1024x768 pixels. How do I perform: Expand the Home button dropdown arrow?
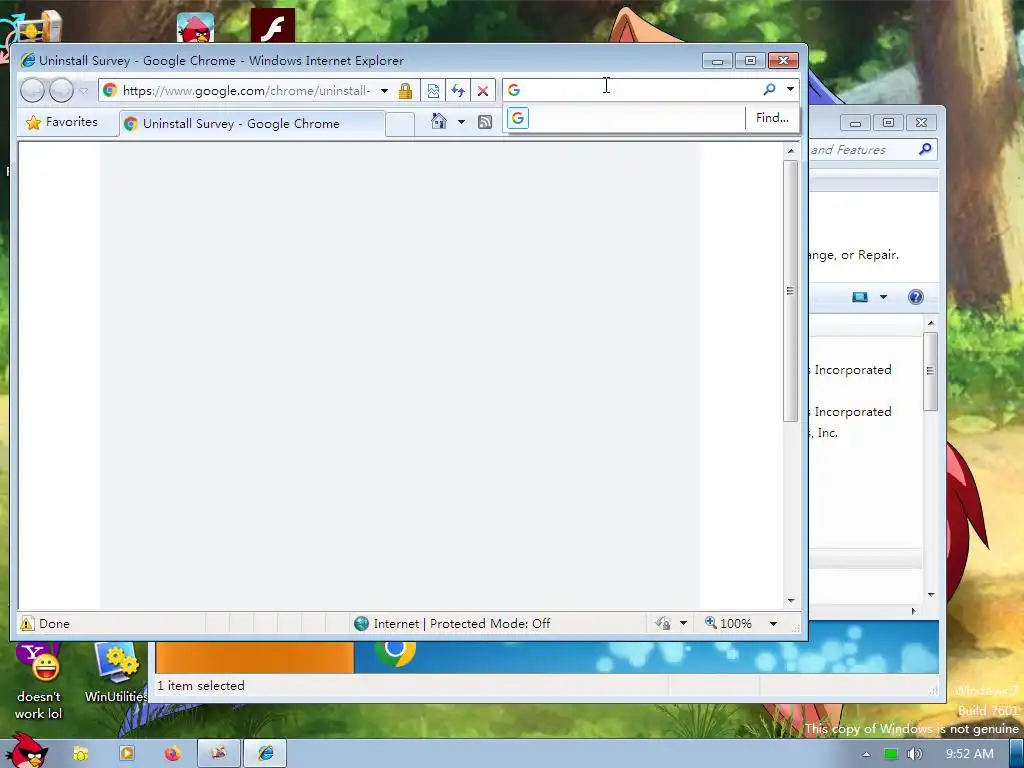coord(461,122)
